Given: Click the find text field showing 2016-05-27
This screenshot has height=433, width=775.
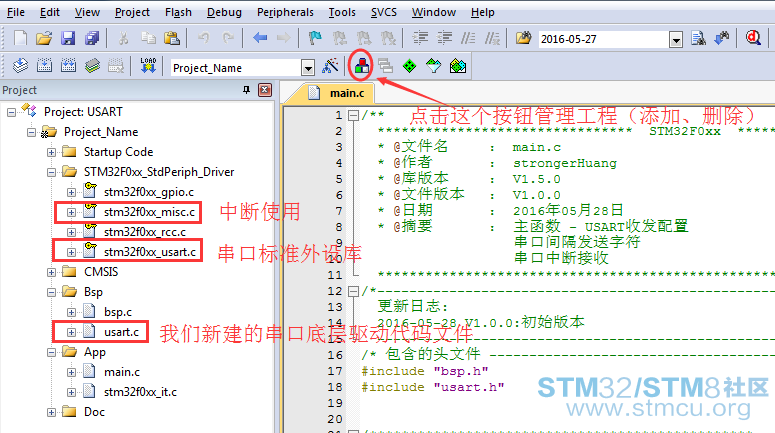Looking at the screenshot, I should [604, 39].
